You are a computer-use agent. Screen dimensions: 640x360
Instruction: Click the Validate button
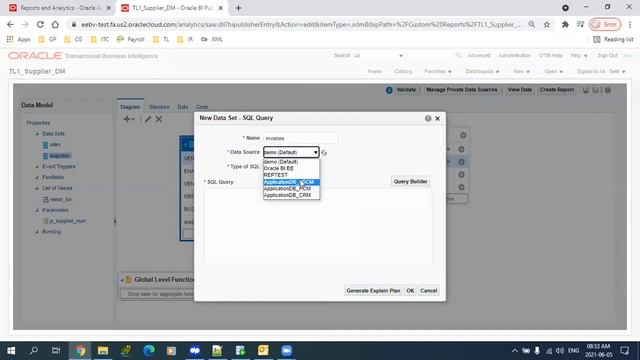tap(406, 90)
